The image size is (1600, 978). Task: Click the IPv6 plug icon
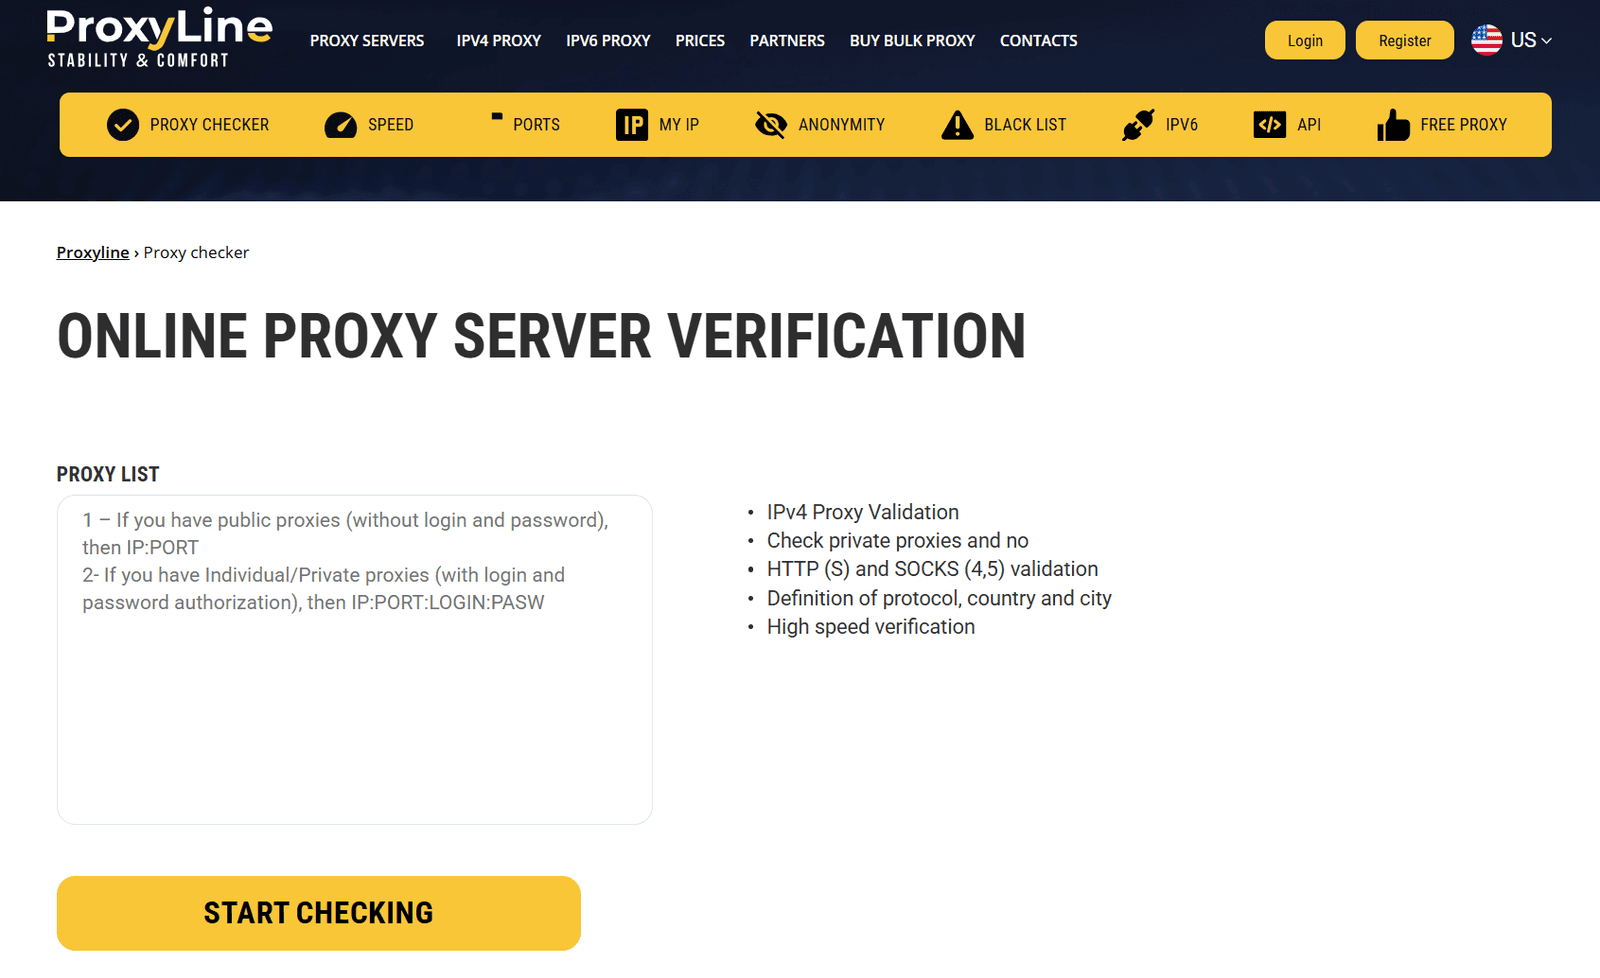click(x=1138, y=125)
